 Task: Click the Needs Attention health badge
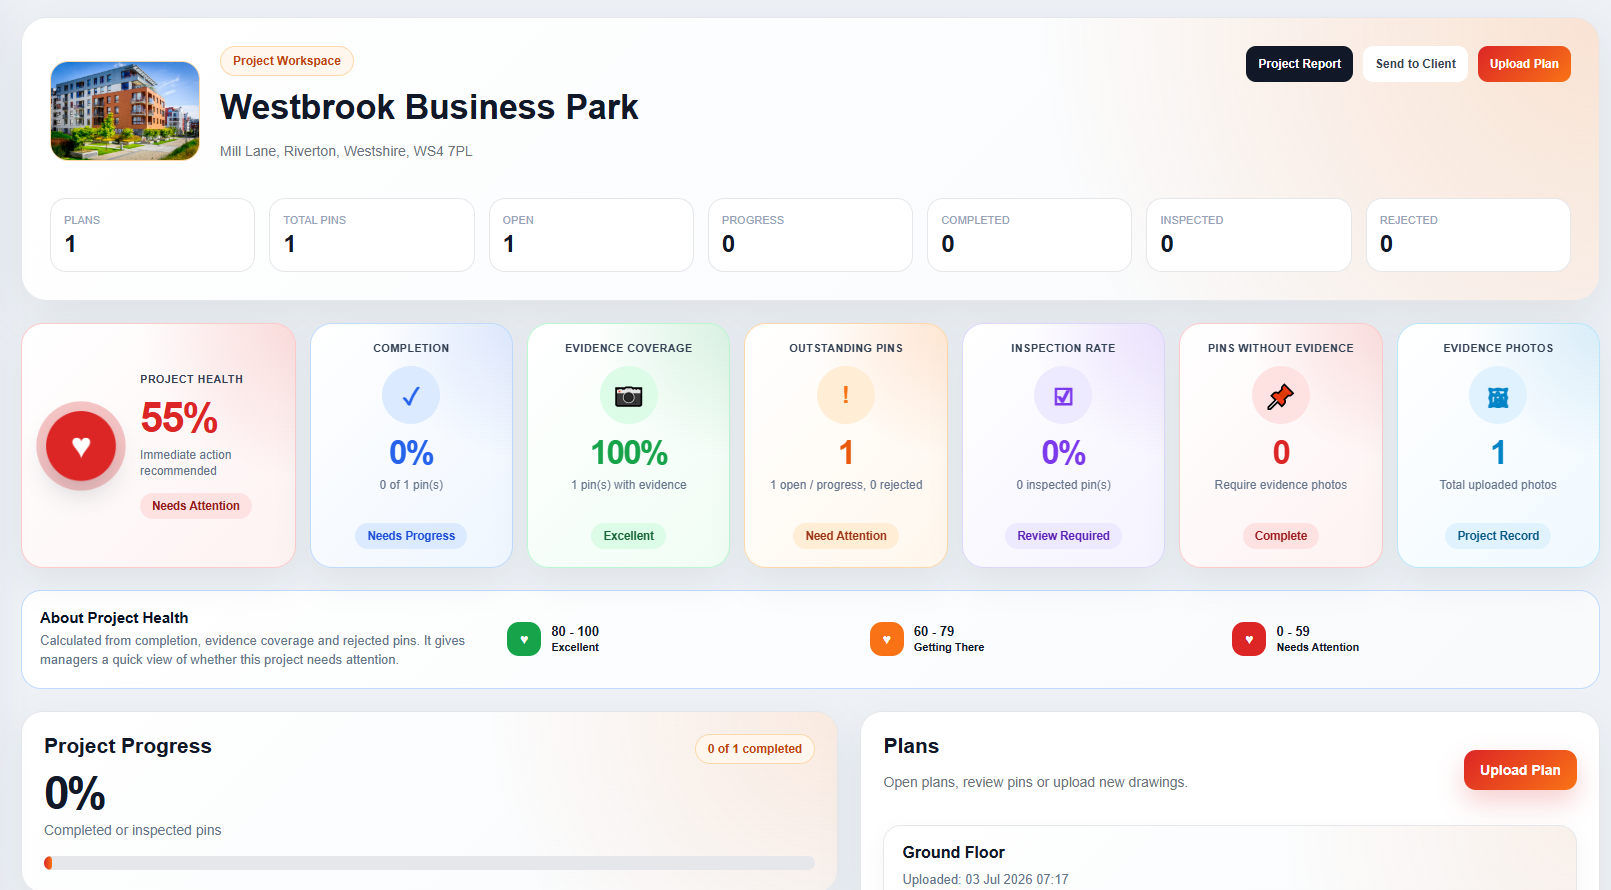tap(196, 506)
